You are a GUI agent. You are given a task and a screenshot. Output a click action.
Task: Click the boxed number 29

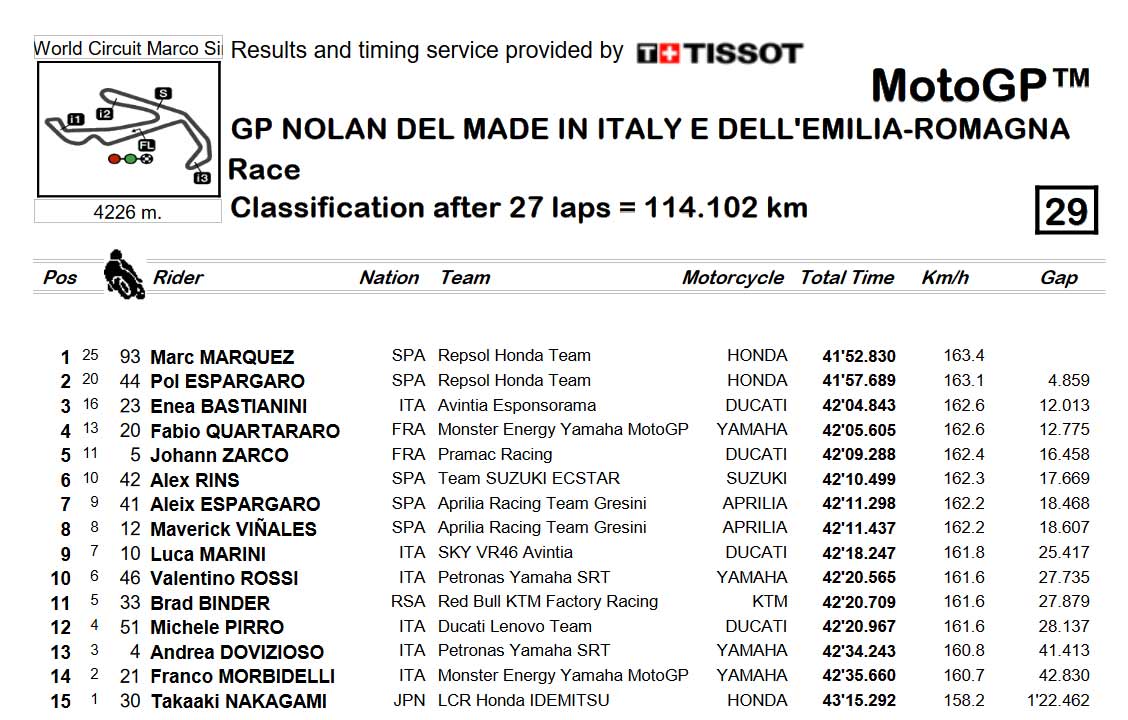pos(1066,211)
